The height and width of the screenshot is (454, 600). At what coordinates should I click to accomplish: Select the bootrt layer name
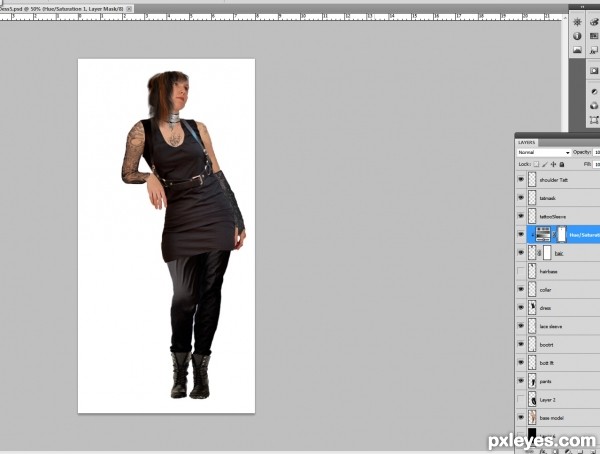click(x=546, y=345)
